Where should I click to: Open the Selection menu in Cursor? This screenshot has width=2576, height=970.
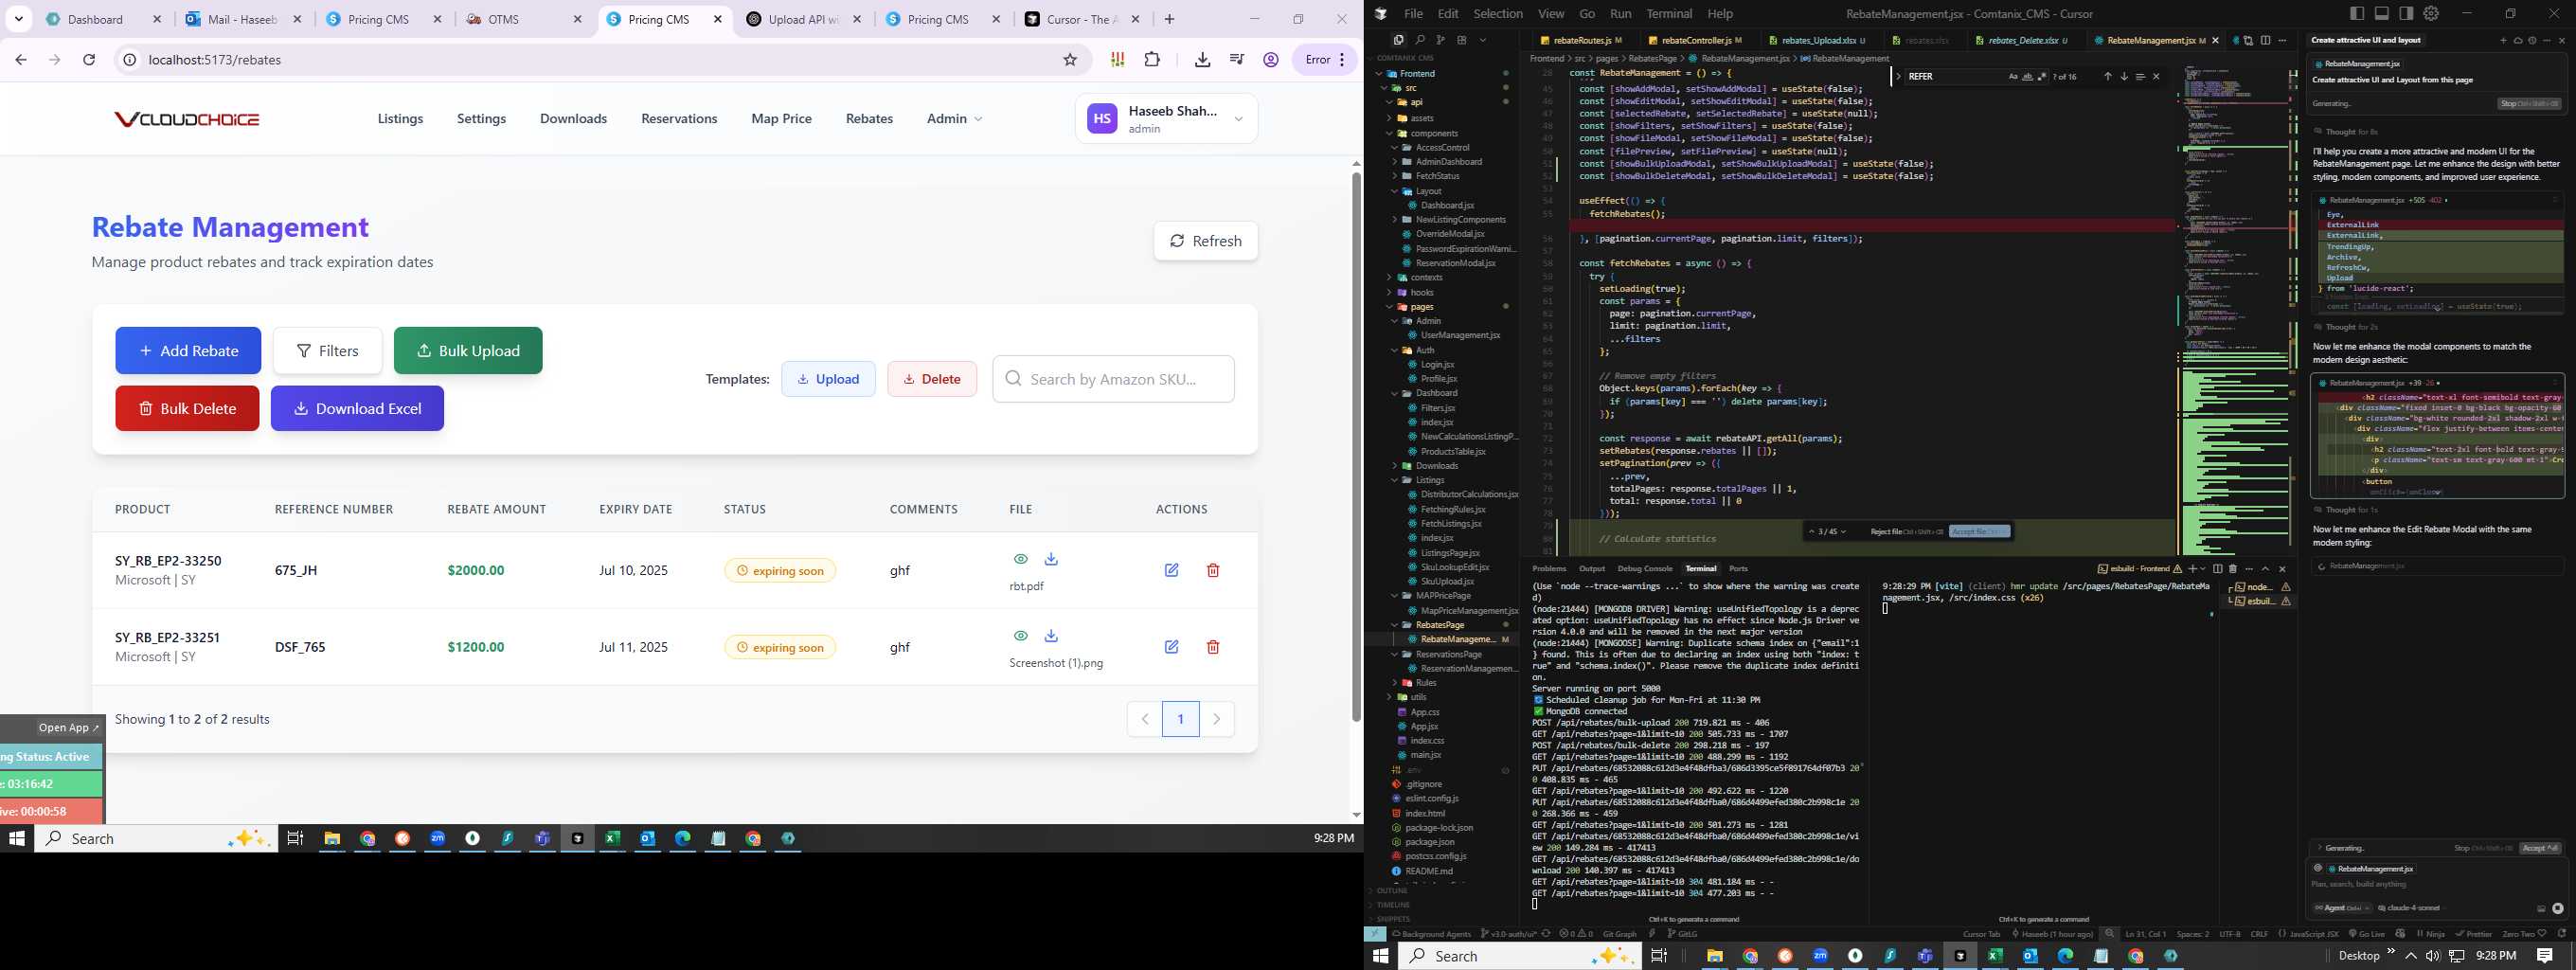pos(1498,14)
